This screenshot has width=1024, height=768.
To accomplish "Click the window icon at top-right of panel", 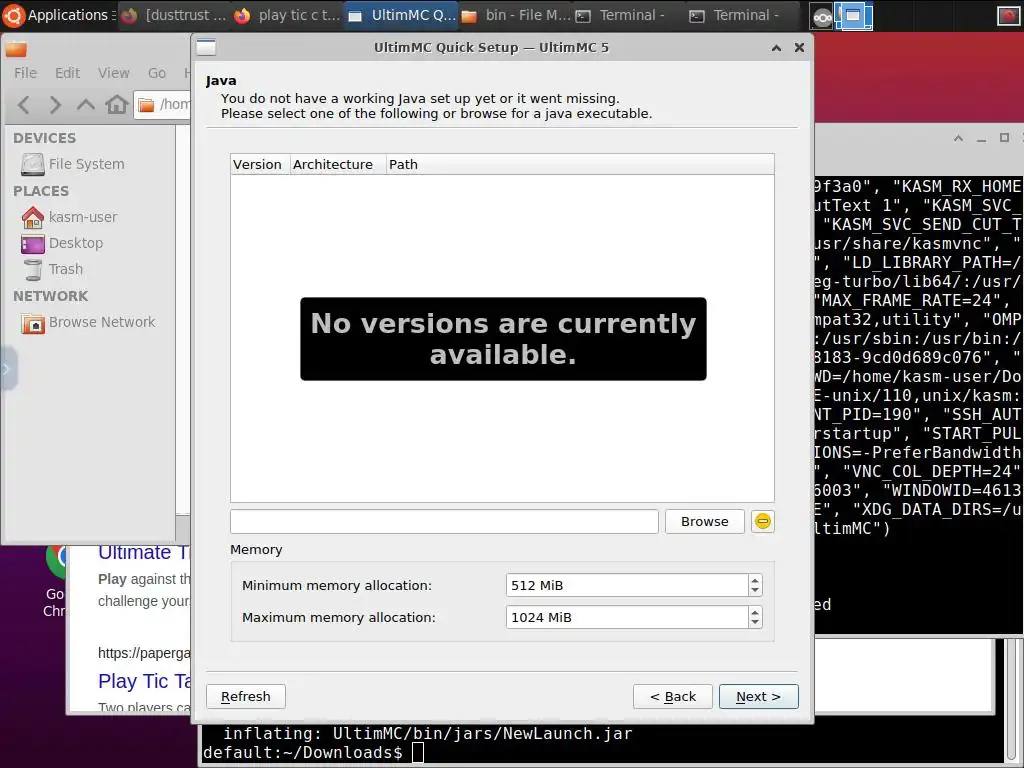I will (x=1008, y=16).
